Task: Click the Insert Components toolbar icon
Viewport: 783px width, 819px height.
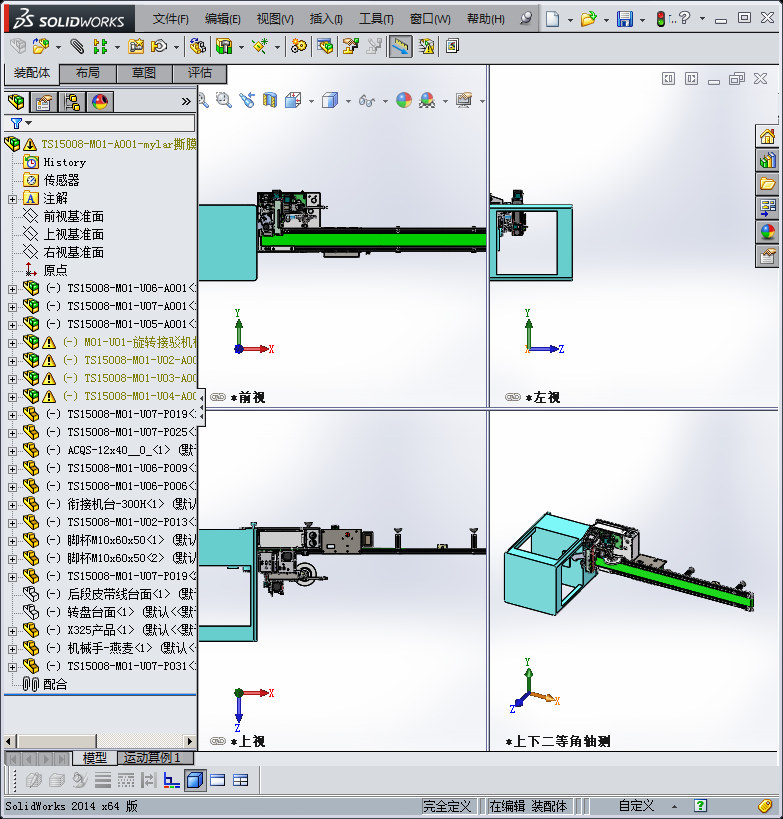Action: [x=40, y=46]
